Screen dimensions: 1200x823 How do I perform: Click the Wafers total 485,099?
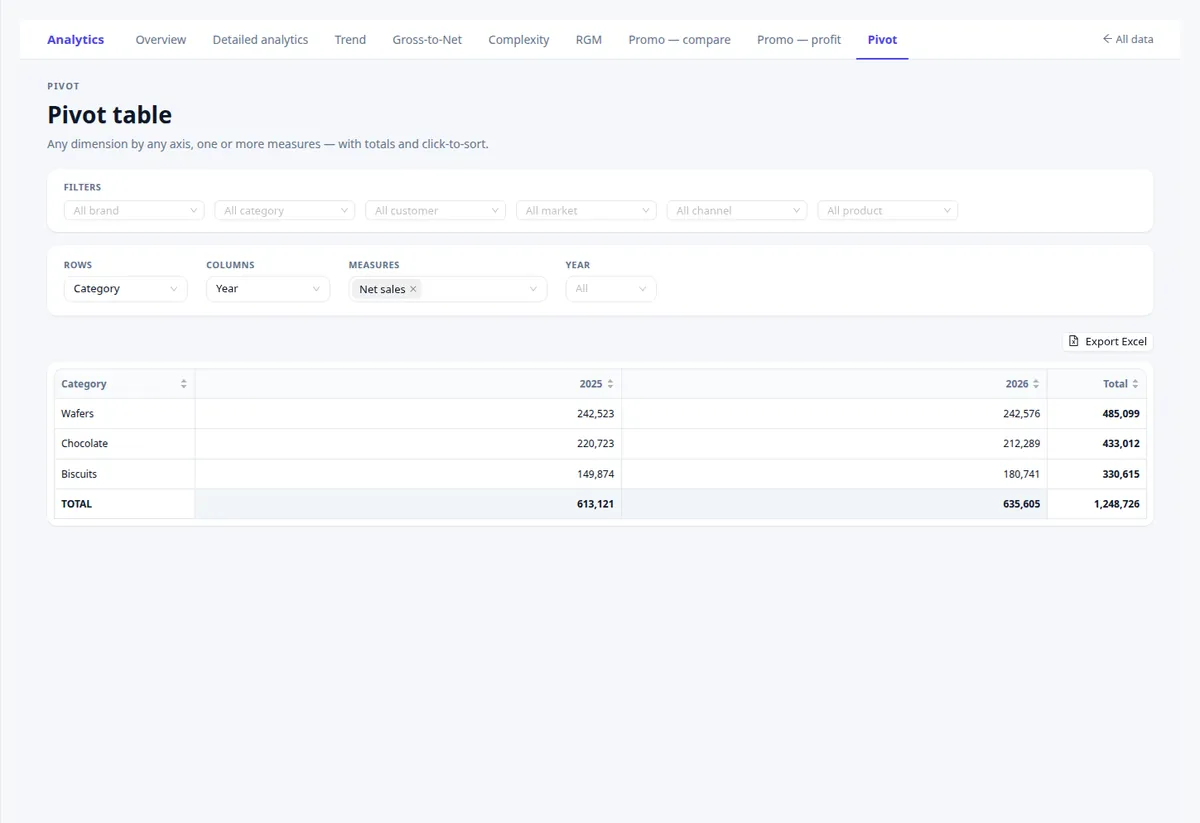point(1120,413)
